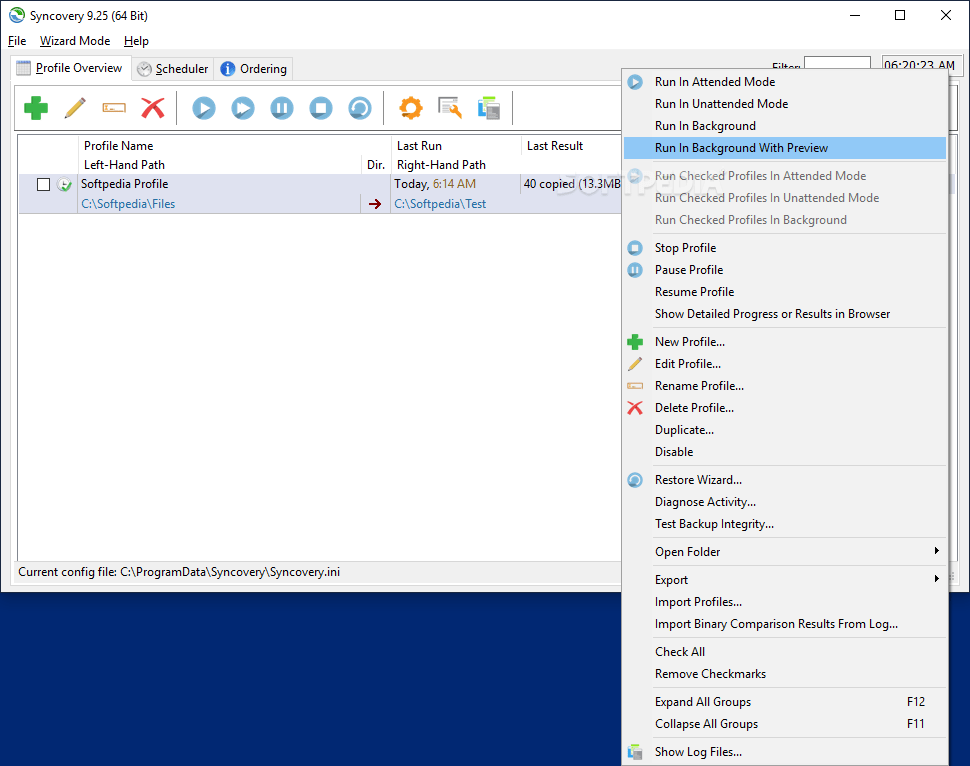Switch to the Profile Overview tab
This screenshot has width=970, height=766.
click(70, 68)
